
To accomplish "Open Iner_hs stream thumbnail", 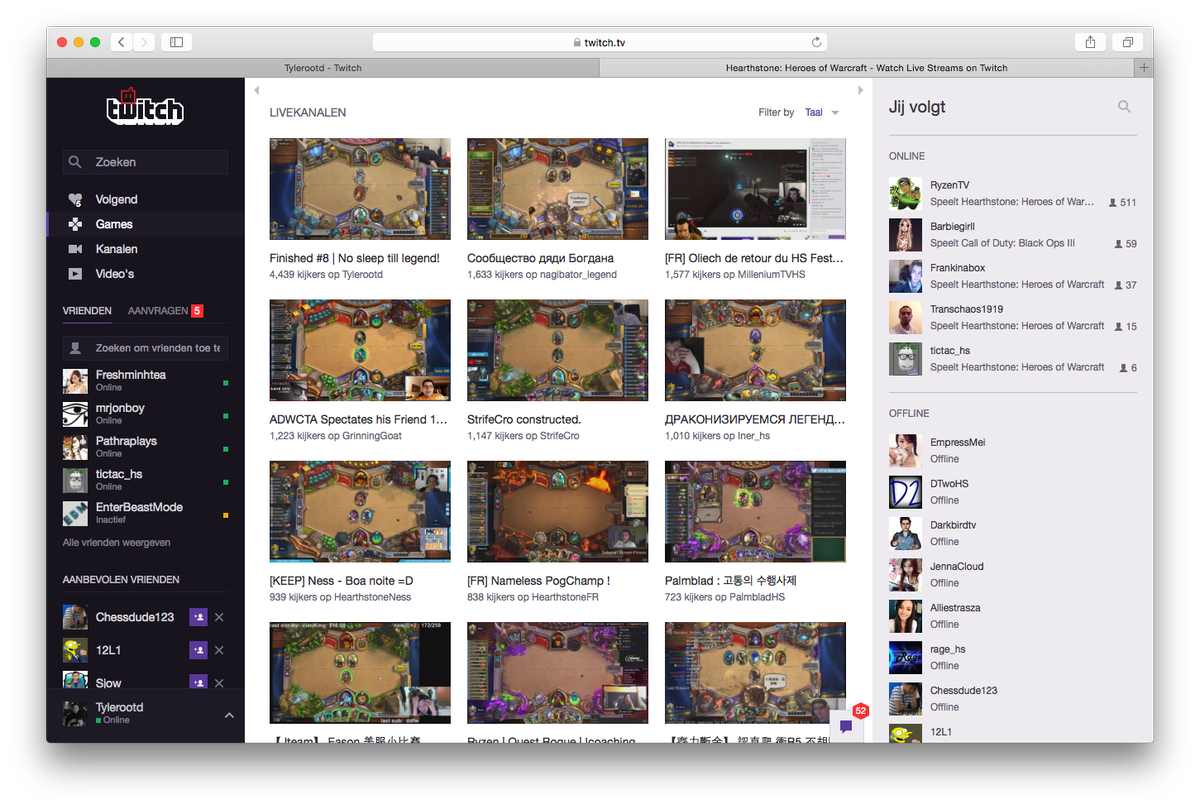I will 755,350.
